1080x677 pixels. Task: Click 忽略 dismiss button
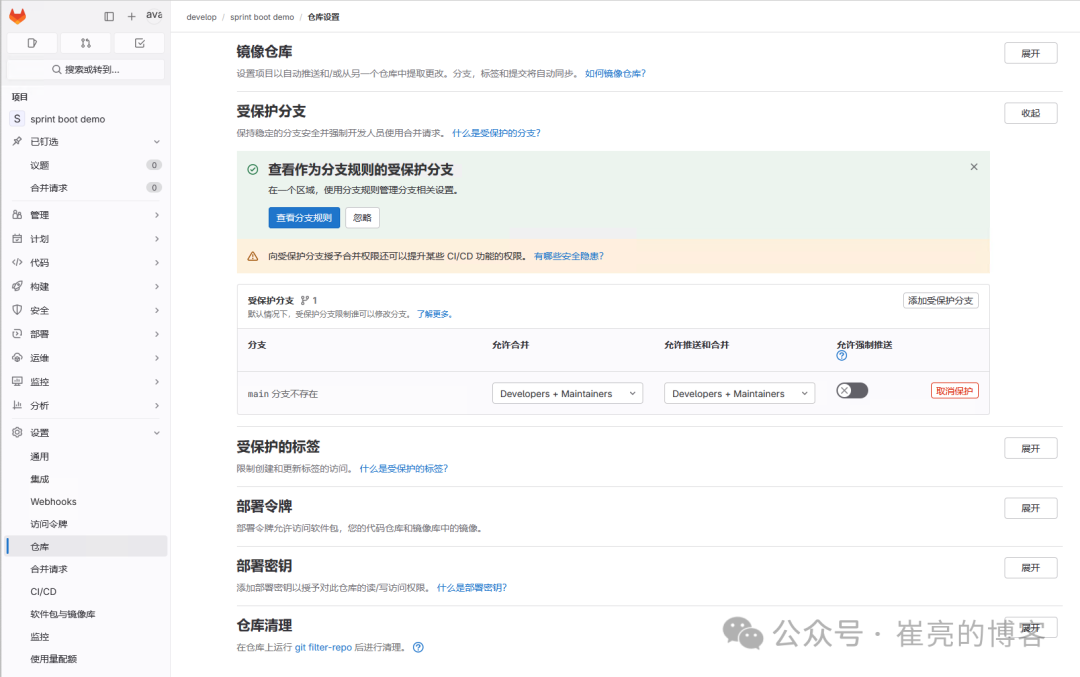pyautogui.click(x=362, y=218)
